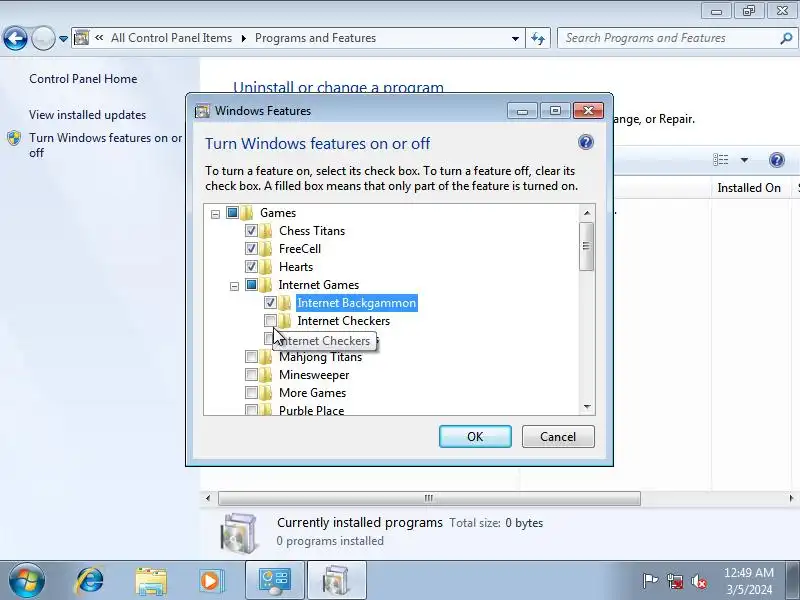Open the Windows Start menu
Viewport: 800px width, 600px height.
[x=27, y=581]
